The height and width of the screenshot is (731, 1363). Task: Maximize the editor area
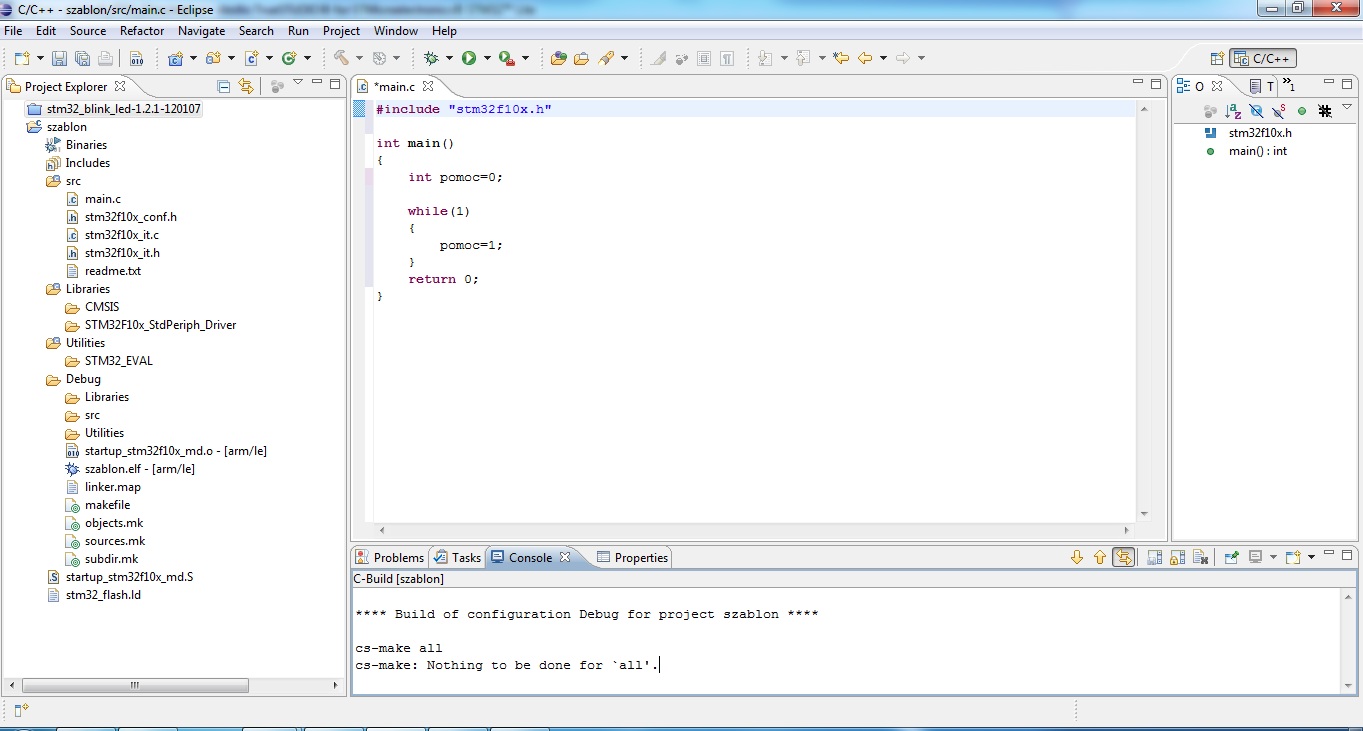pos(1156,84)
